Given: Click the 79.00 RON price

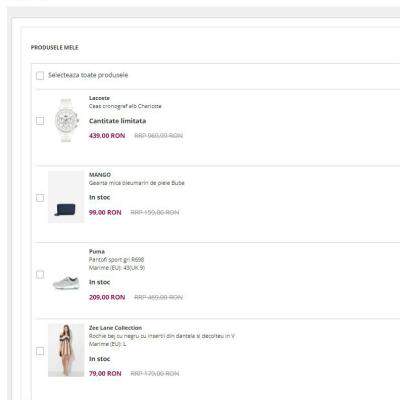Looking at the screenshot, I should [105, 373].
